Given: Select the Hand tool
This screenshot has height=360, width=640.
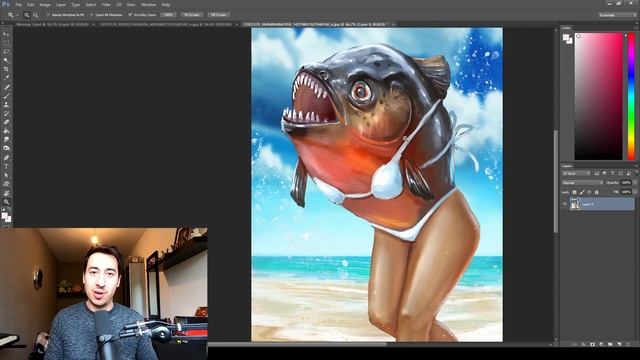Looking at the screenshot, I should (x=6, y=193).
